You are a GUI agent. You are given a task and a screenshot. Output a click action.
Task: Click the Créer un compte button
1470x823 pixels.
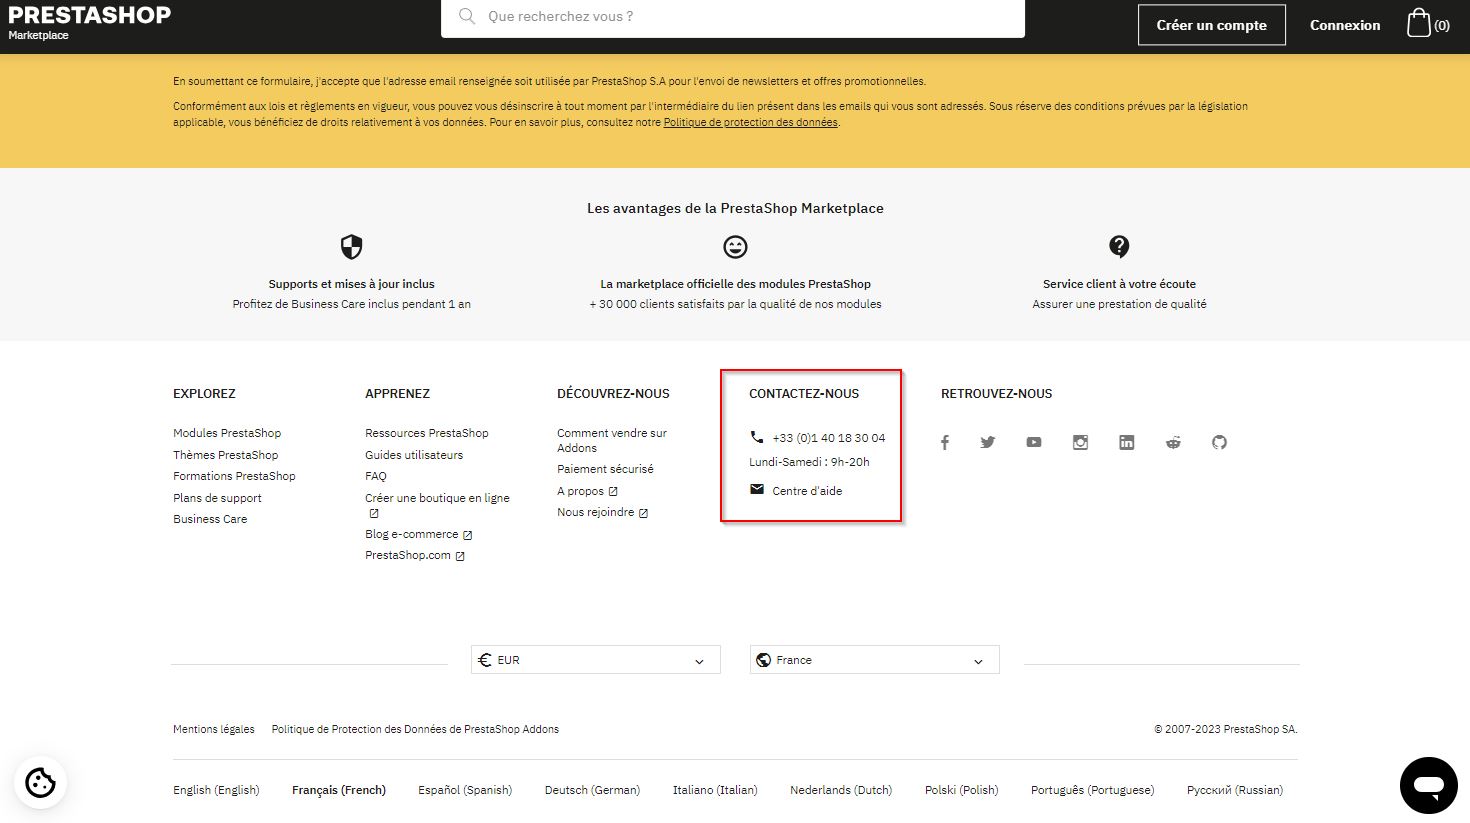click(1211, 25)
